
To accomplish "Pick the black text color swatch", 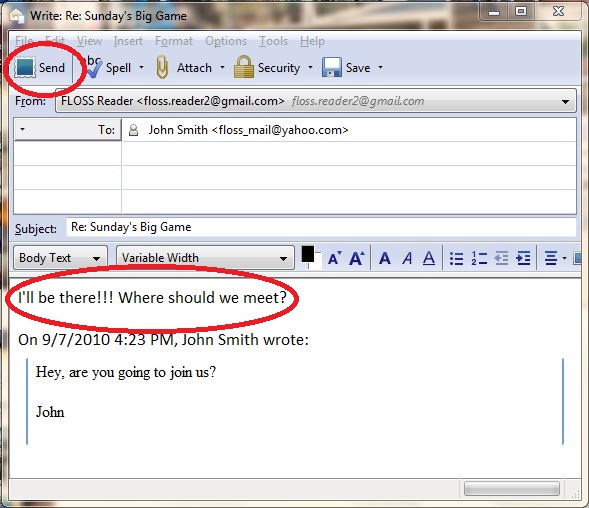I will (x=308, y=254).
